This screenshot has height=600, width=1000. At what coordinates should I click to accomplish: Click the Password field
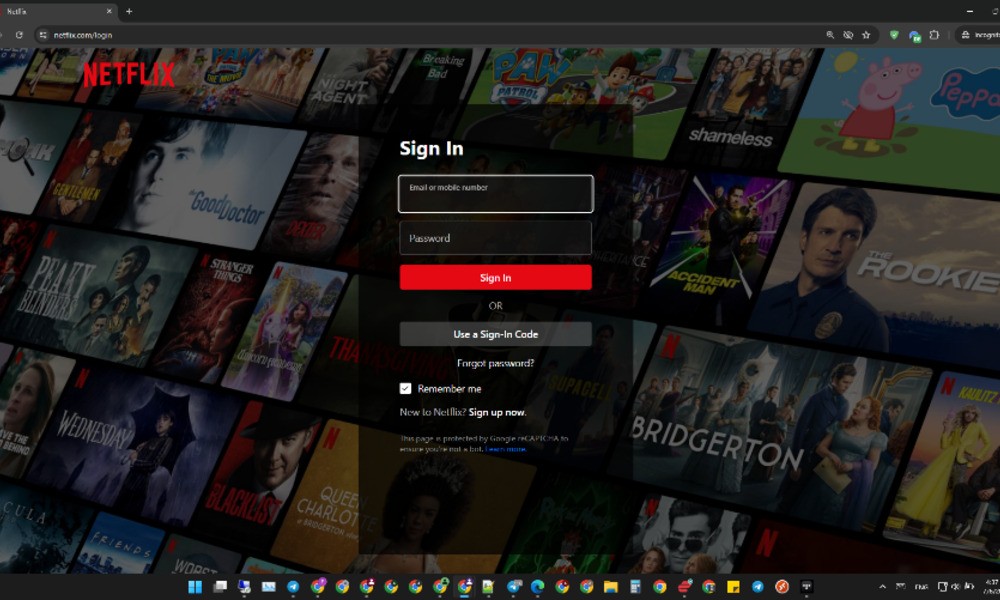pyautogui.click(x=496, y=238)
